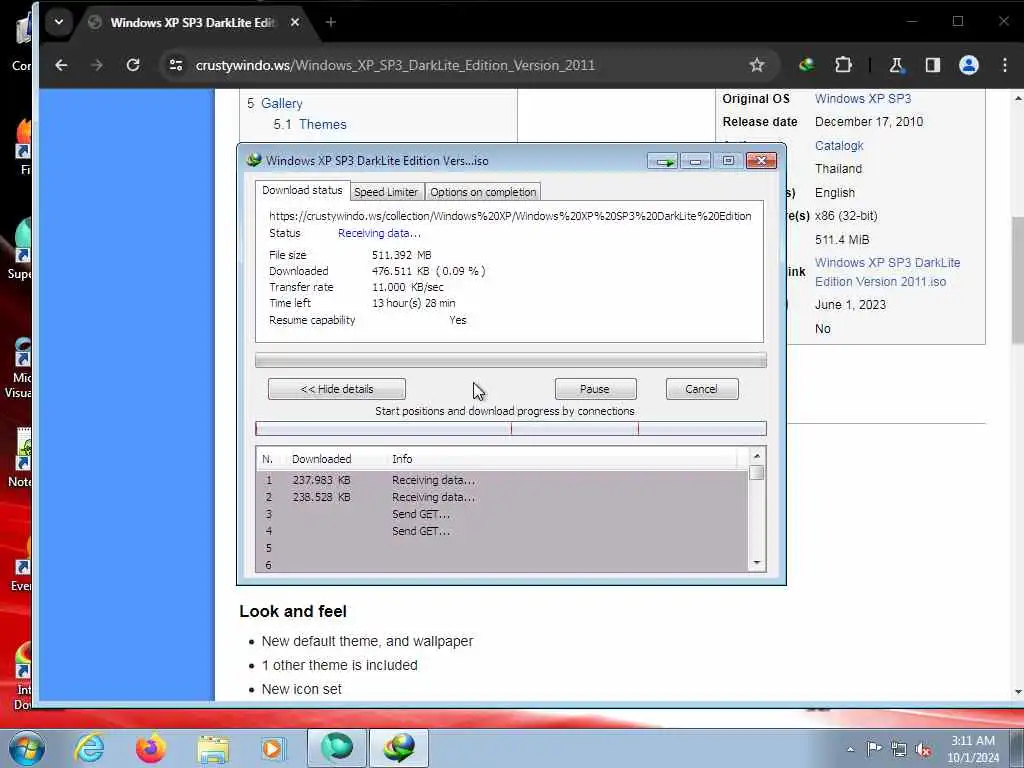Image resolution: width=1024 pixels, height=768 pixels.
Task: Close the Windows XP SP3 DarkLite tab
Action: 295,22
